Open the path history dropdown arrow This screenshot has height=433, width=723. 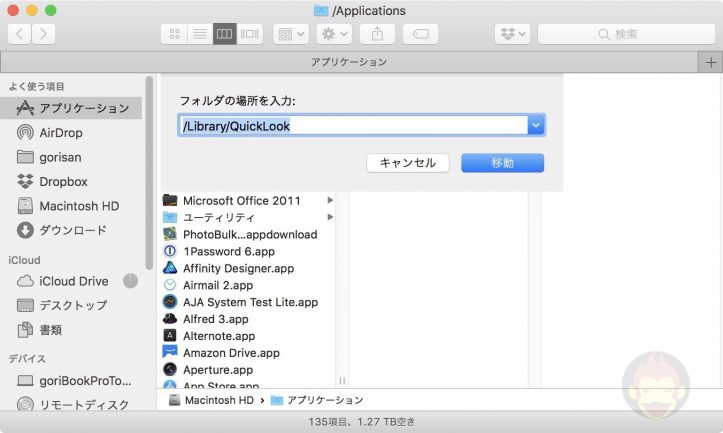tap(536, 125)
